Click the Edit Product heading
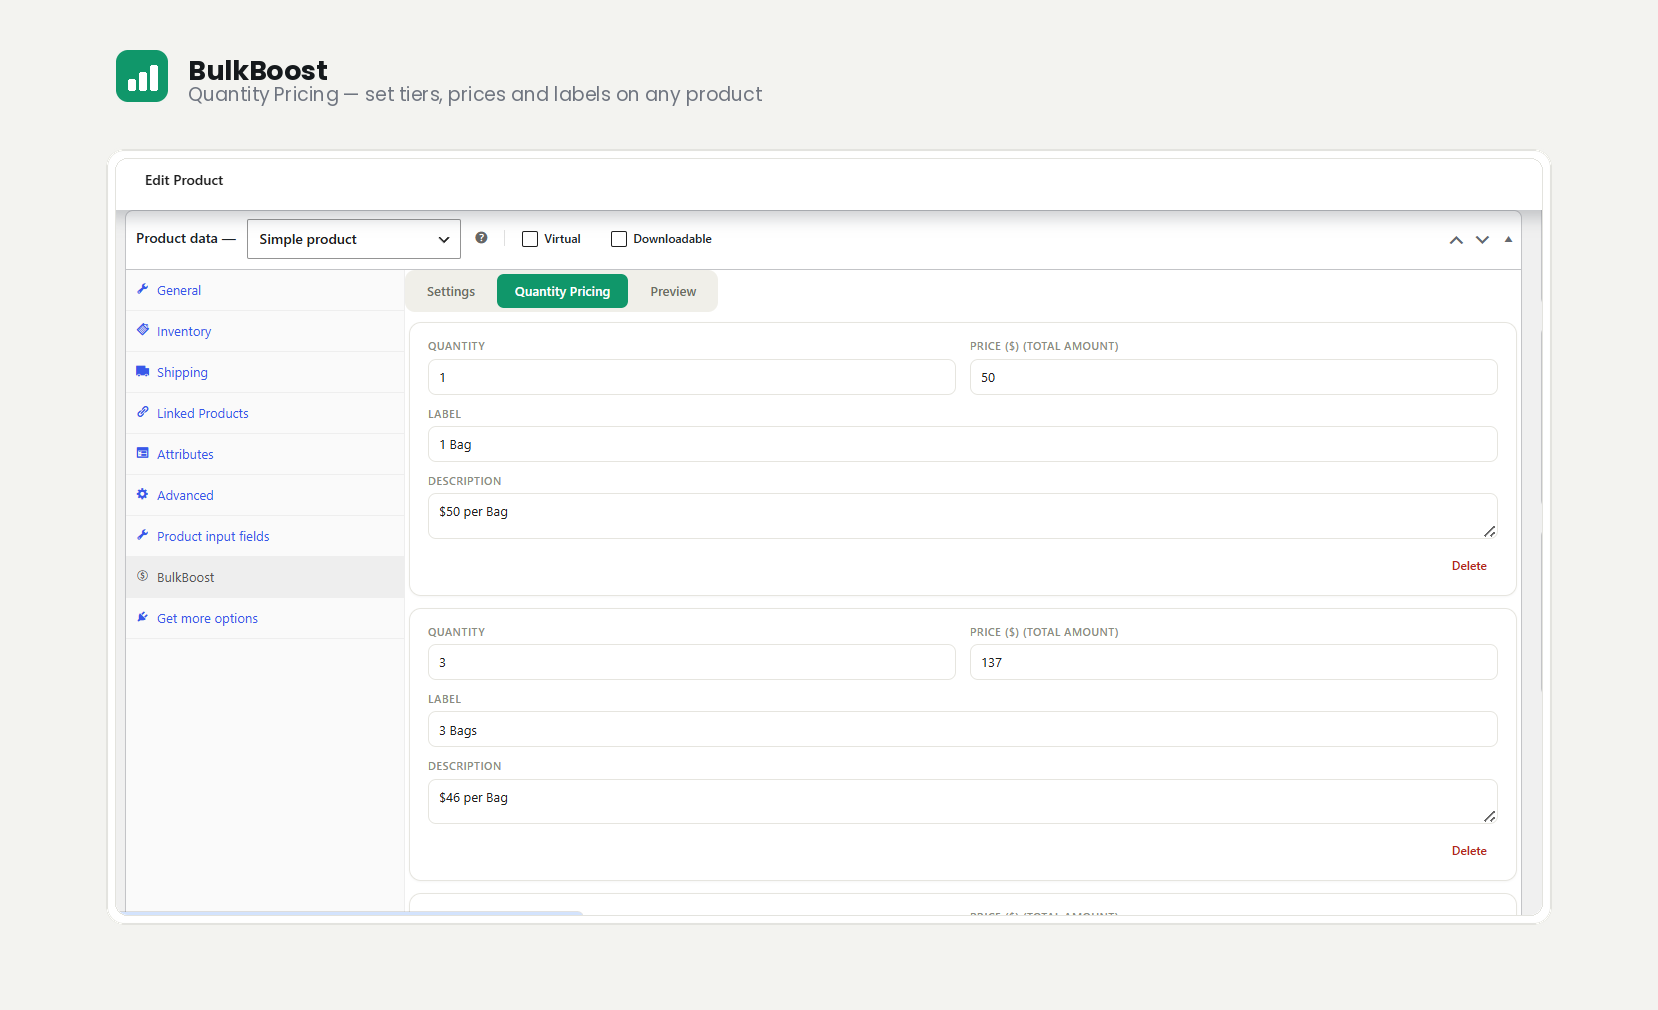This screenshot has width=1658, height=1010. pyautogui.click(x=184, y=180)
